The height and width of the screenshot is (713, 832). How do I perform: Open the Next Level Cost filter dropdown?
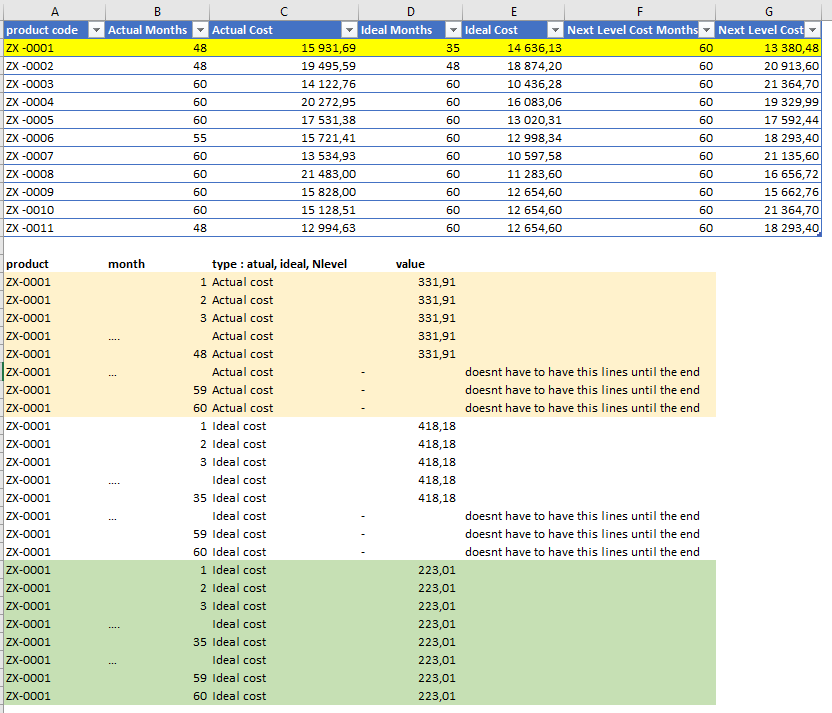tap(812, 30)
